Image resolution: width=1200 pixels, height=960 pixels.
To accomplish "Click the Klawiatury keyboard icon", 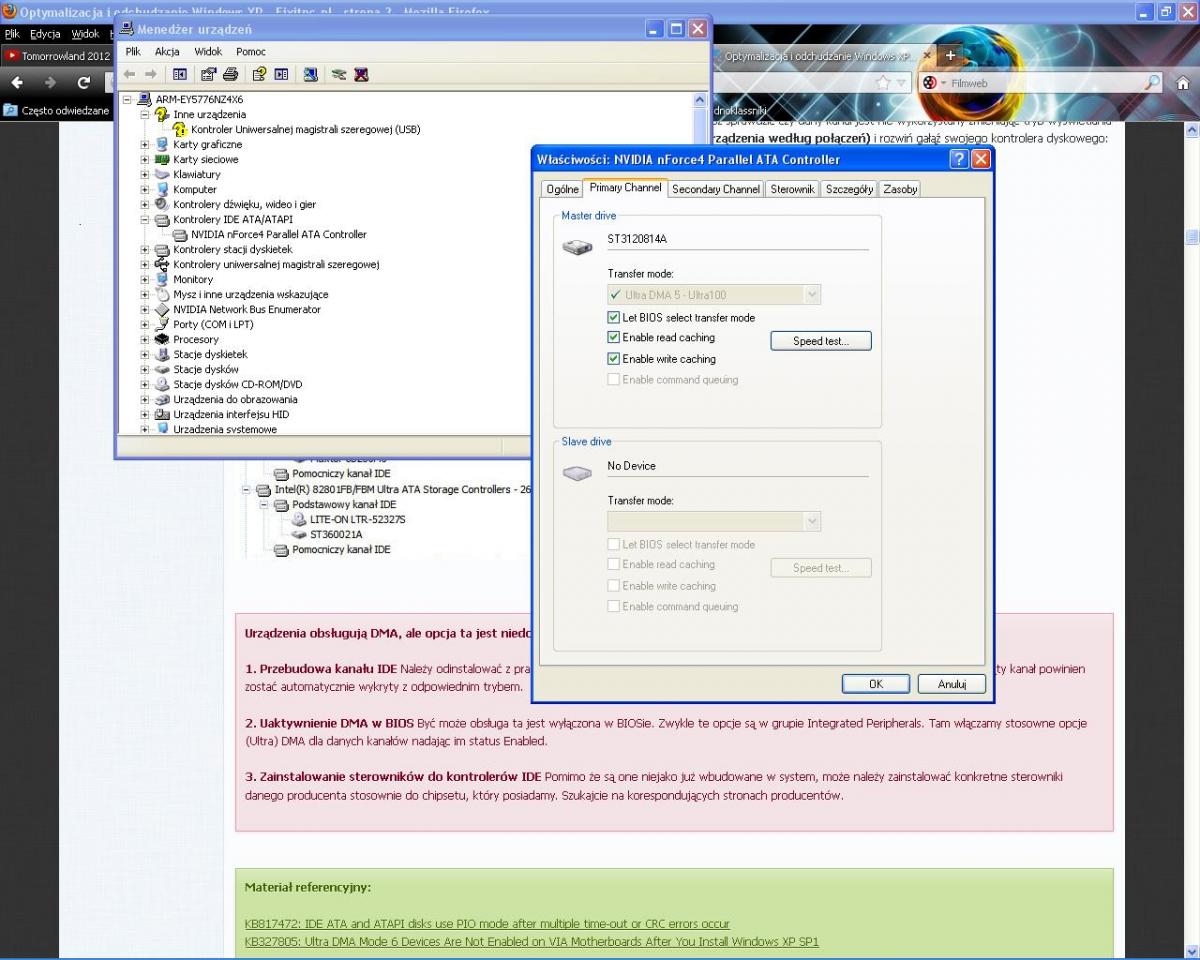I will point(163,174).
